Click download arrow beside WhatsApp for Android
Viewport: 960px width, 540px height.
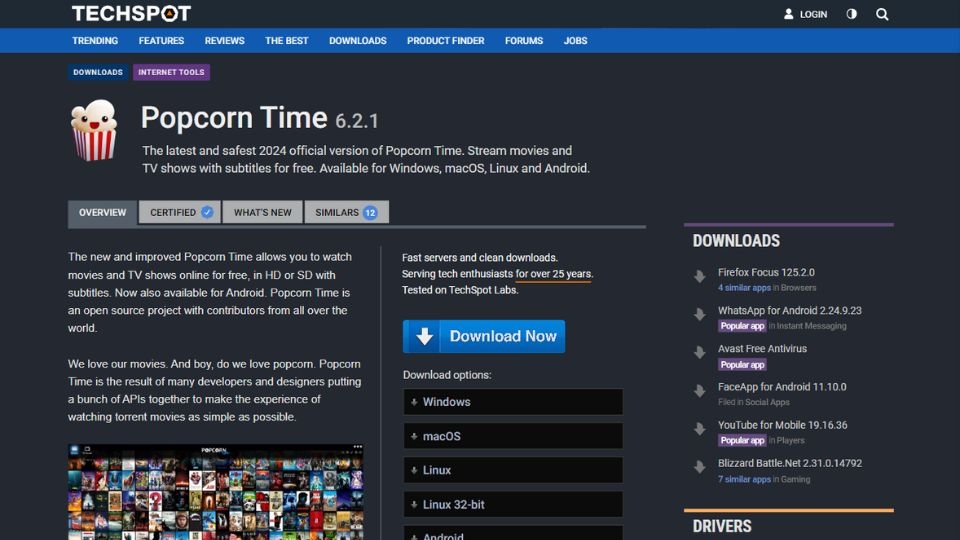[x=700, y=315]
